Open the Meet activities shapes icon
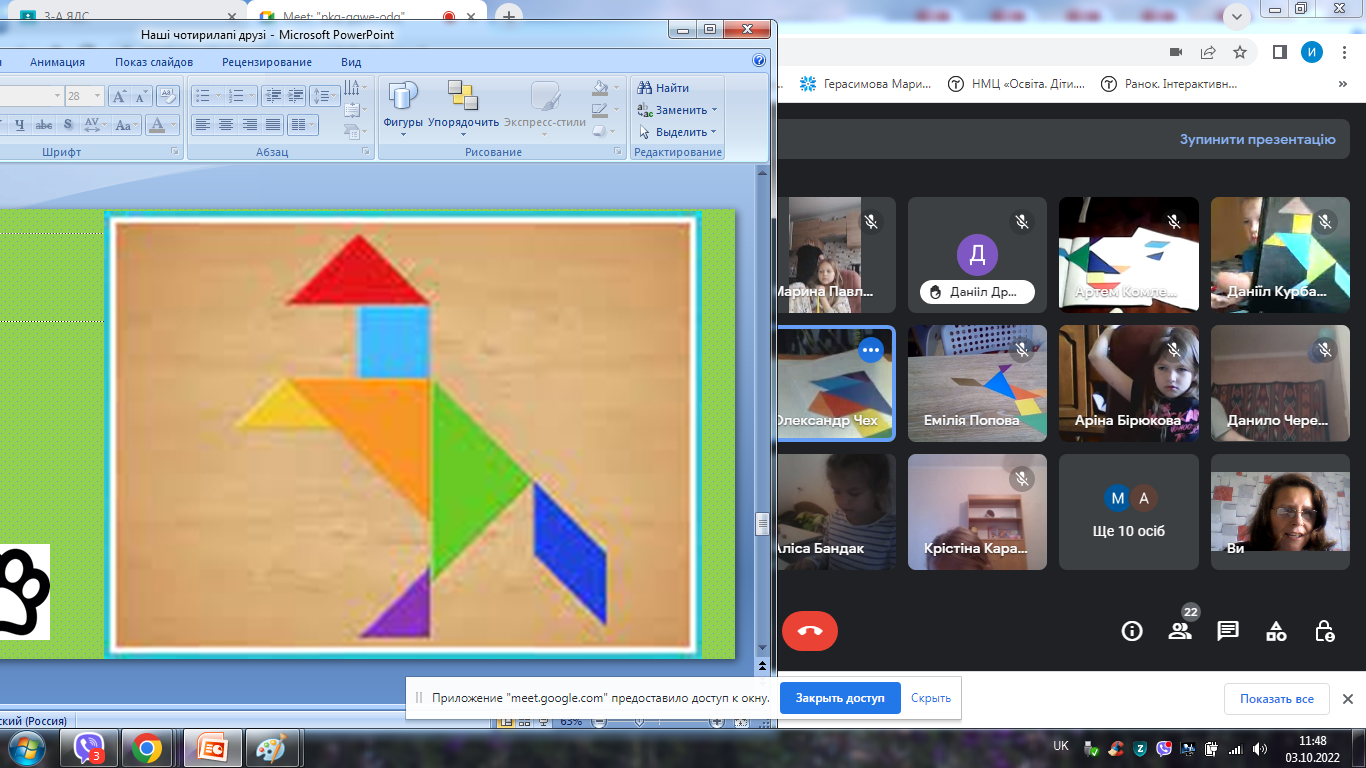The height and width of the screenshot is (768, 1366). point(1276,631)
